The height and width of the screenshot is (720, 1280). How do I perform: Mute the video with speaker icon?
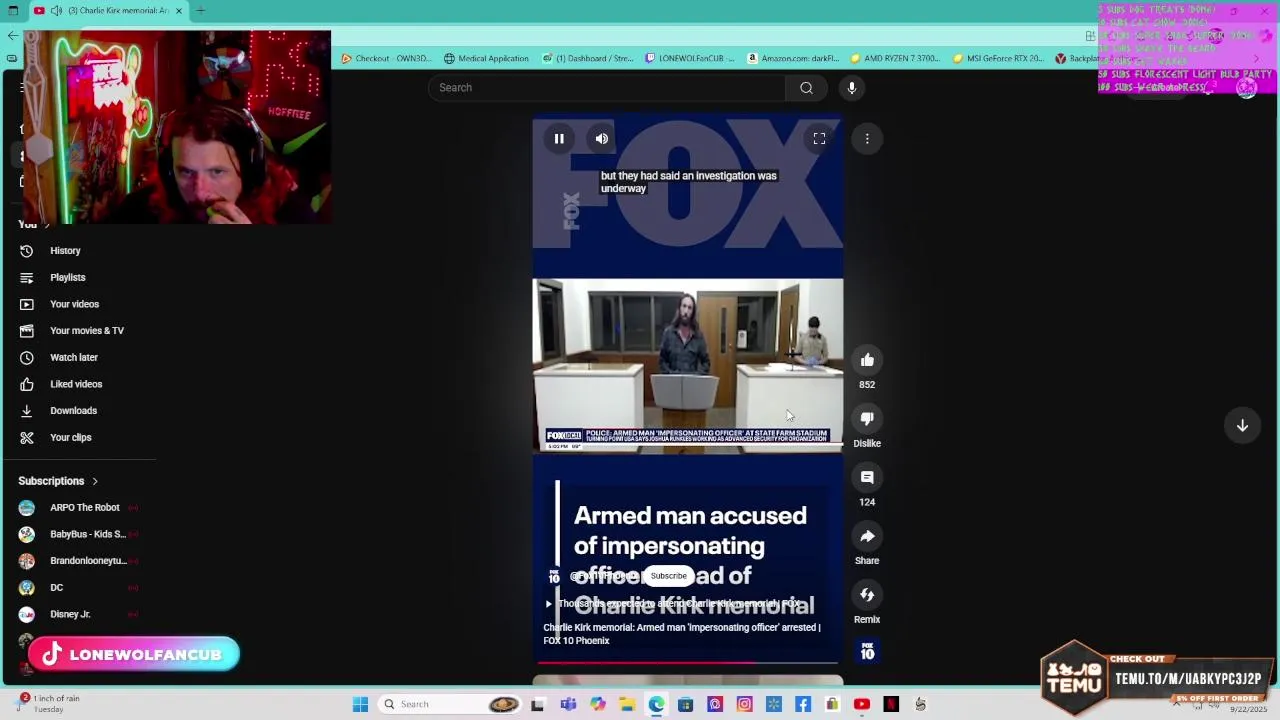pos(601,139)
